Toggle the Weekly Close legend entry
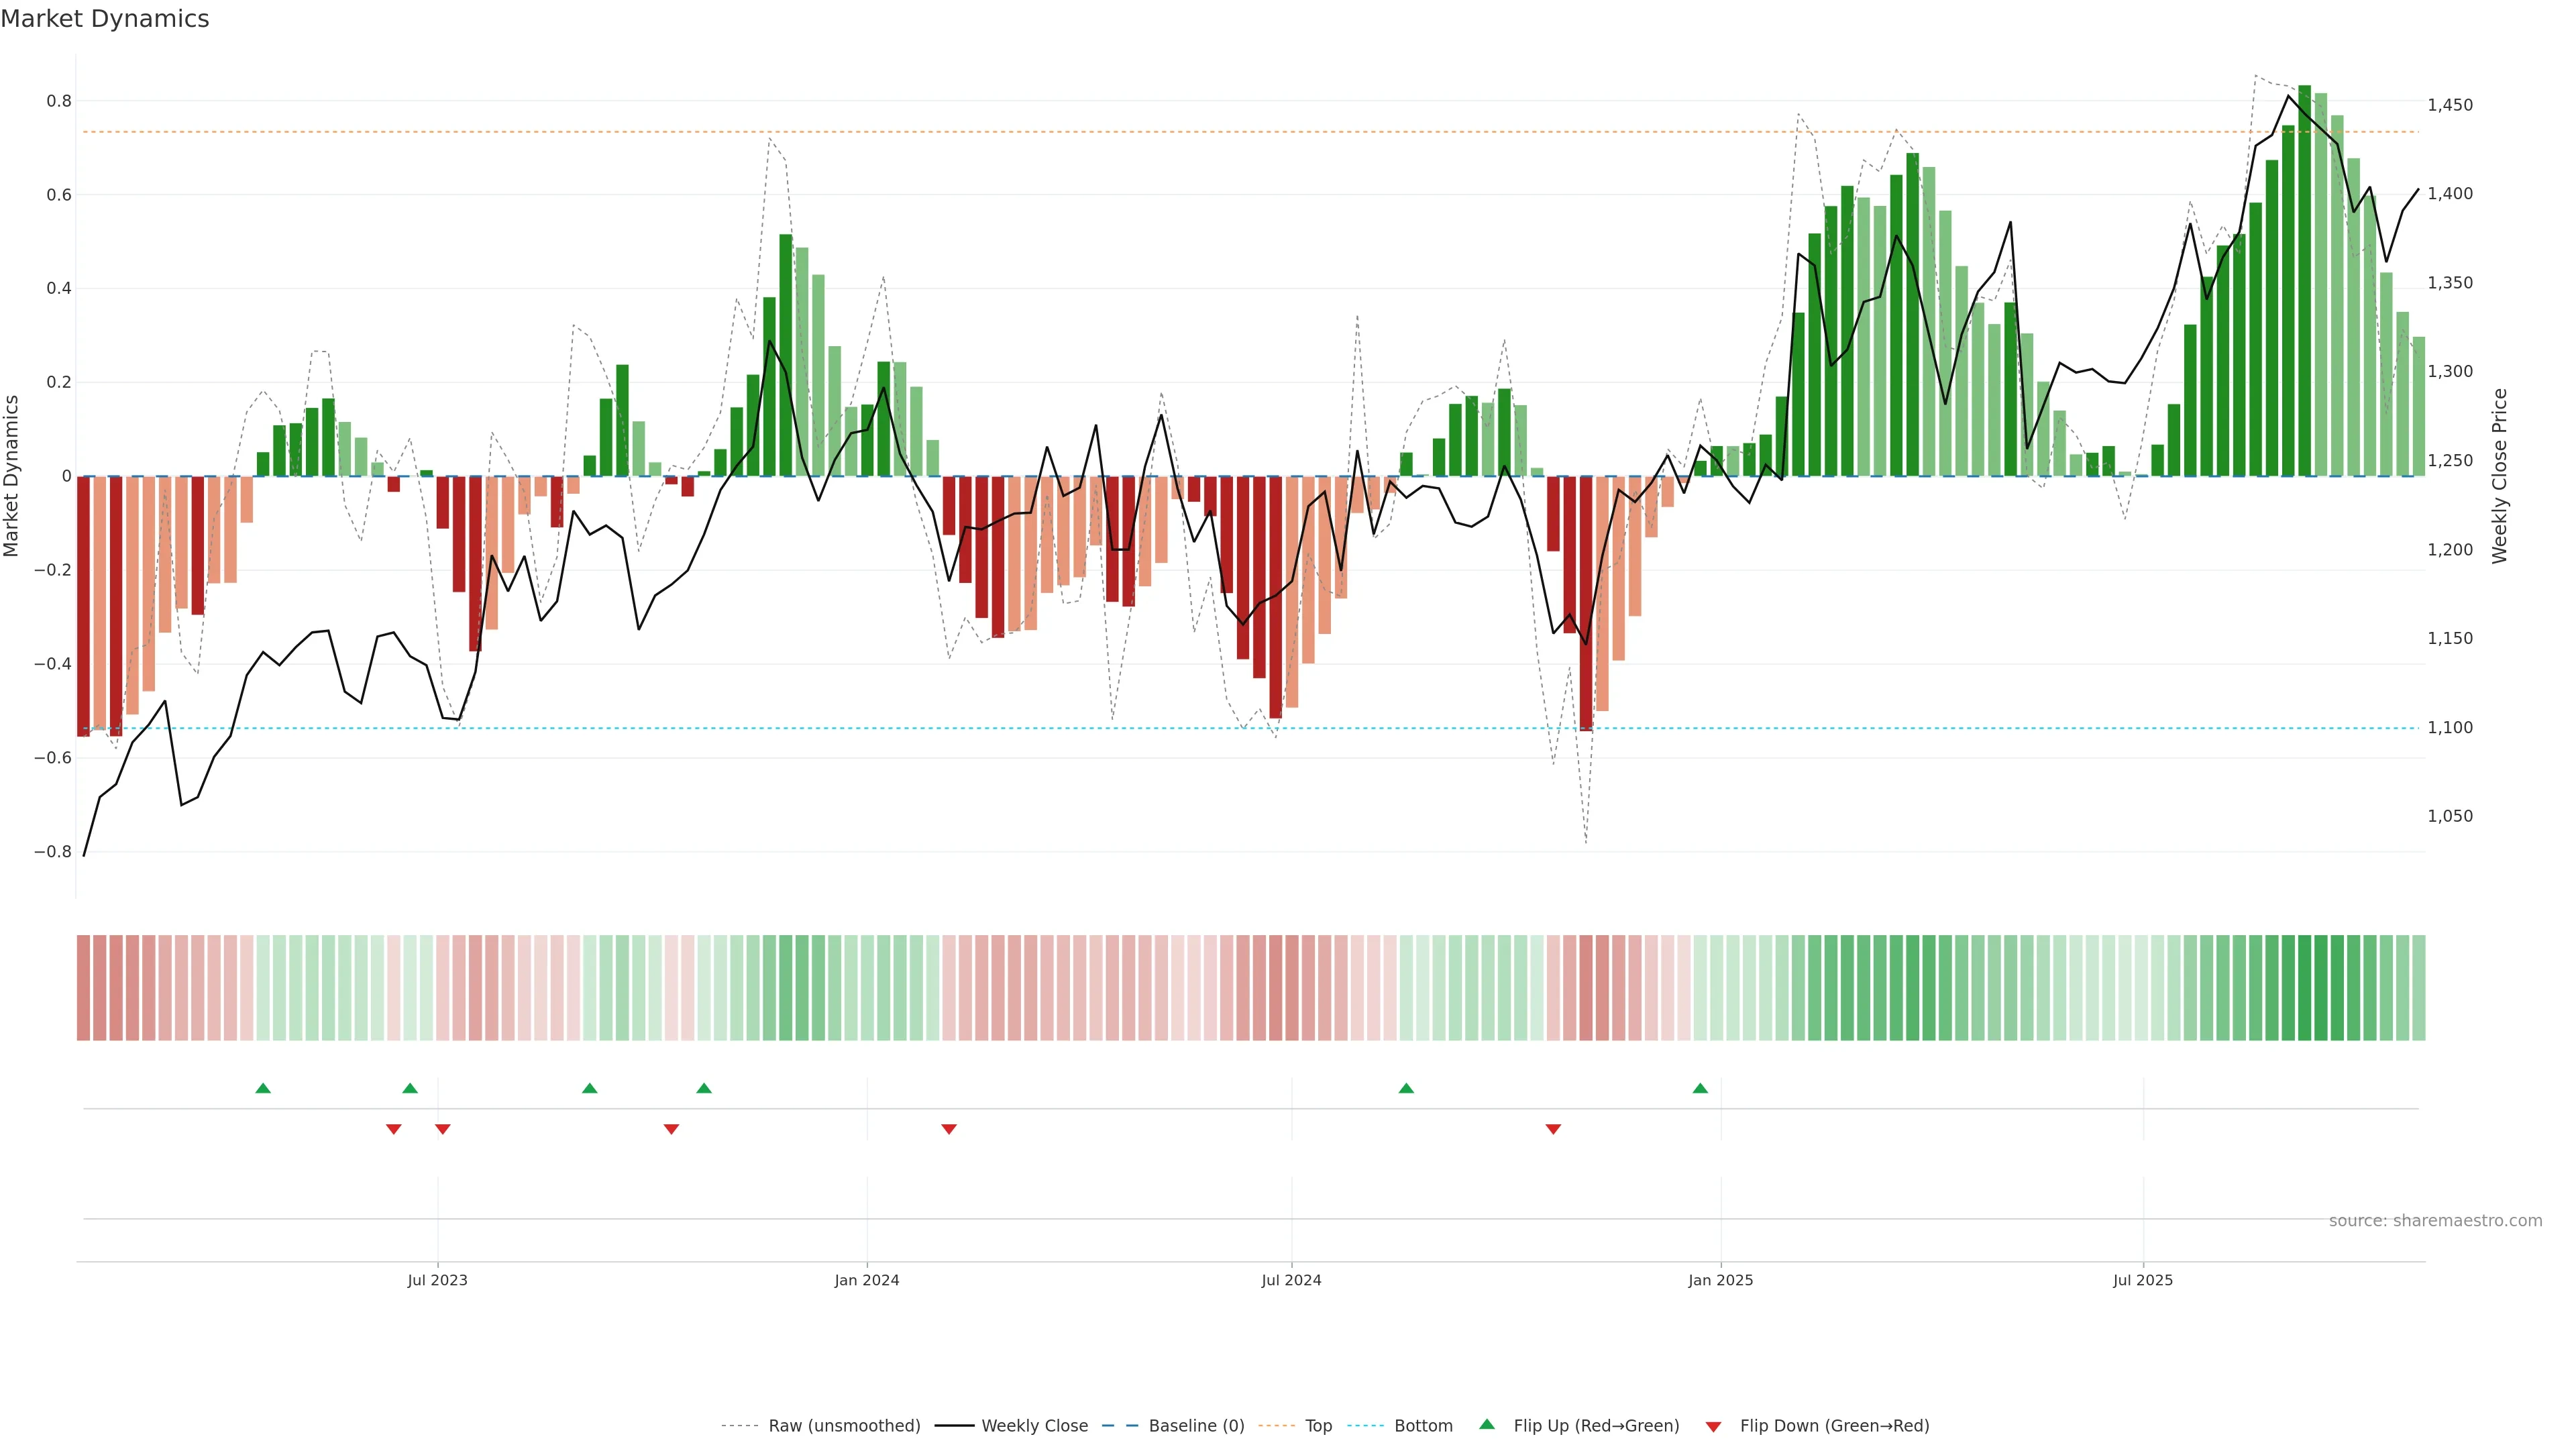This screenshot has height=1449, width=2576. tap(1034, 1426)
